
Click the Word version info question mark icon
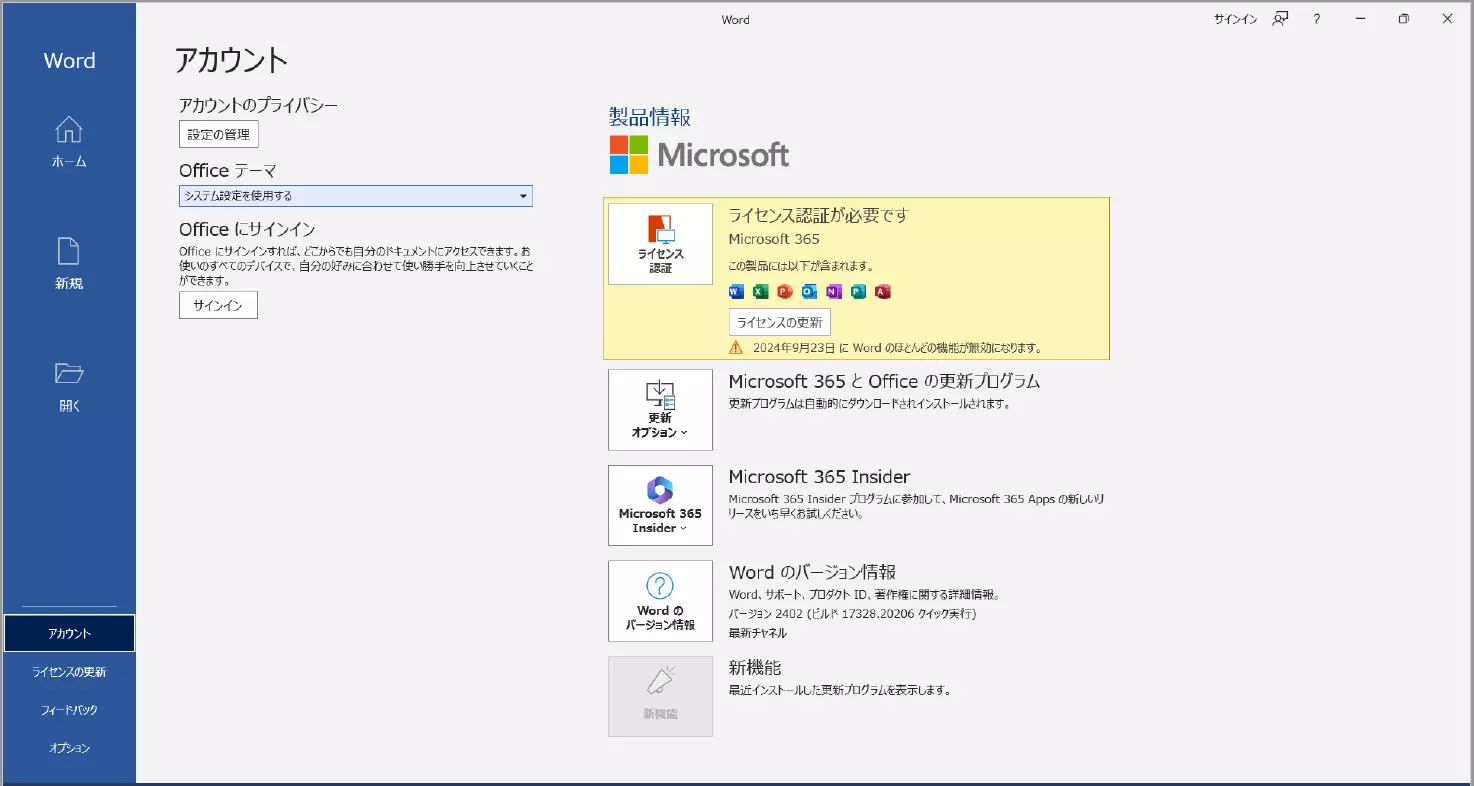(x=660, y=586)
